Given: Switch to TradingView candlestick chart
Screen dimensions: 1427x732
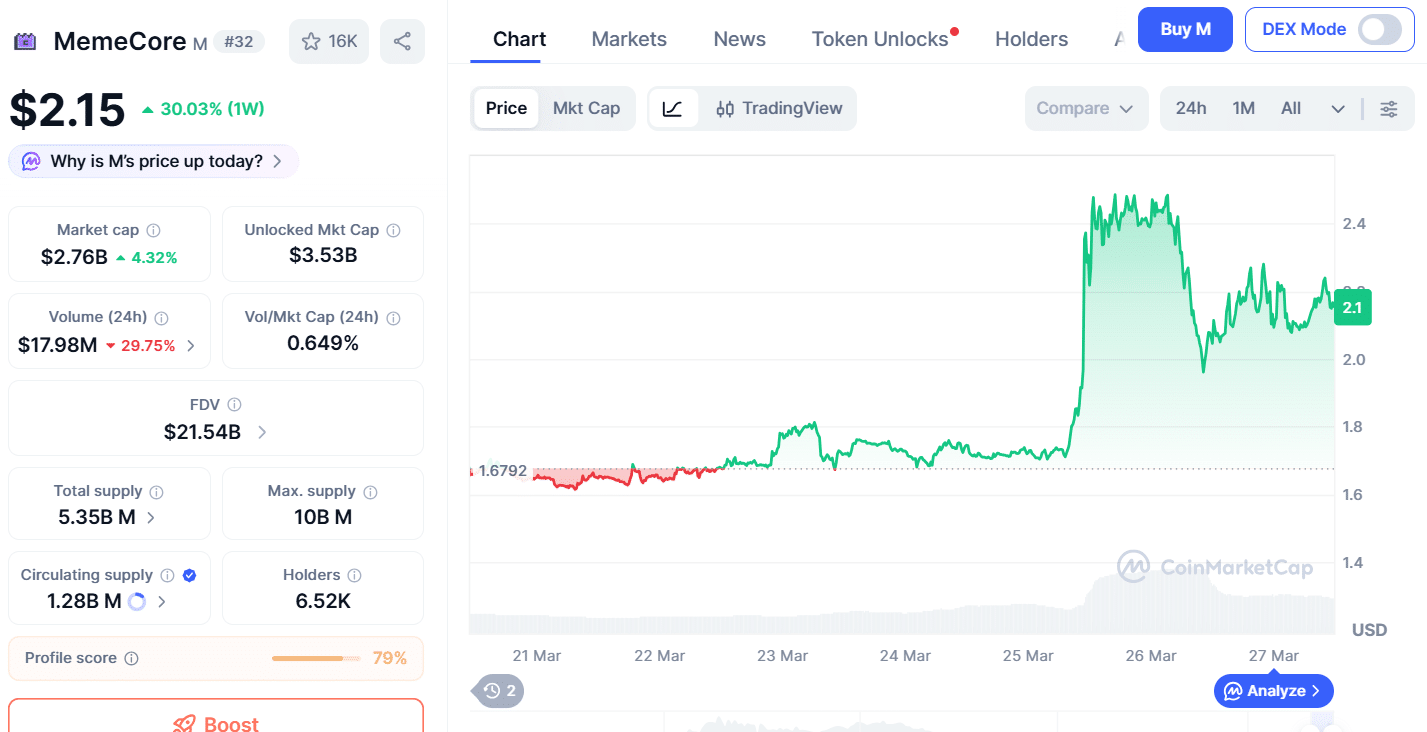Looking at the screenshot, I should tap(779, 108).
